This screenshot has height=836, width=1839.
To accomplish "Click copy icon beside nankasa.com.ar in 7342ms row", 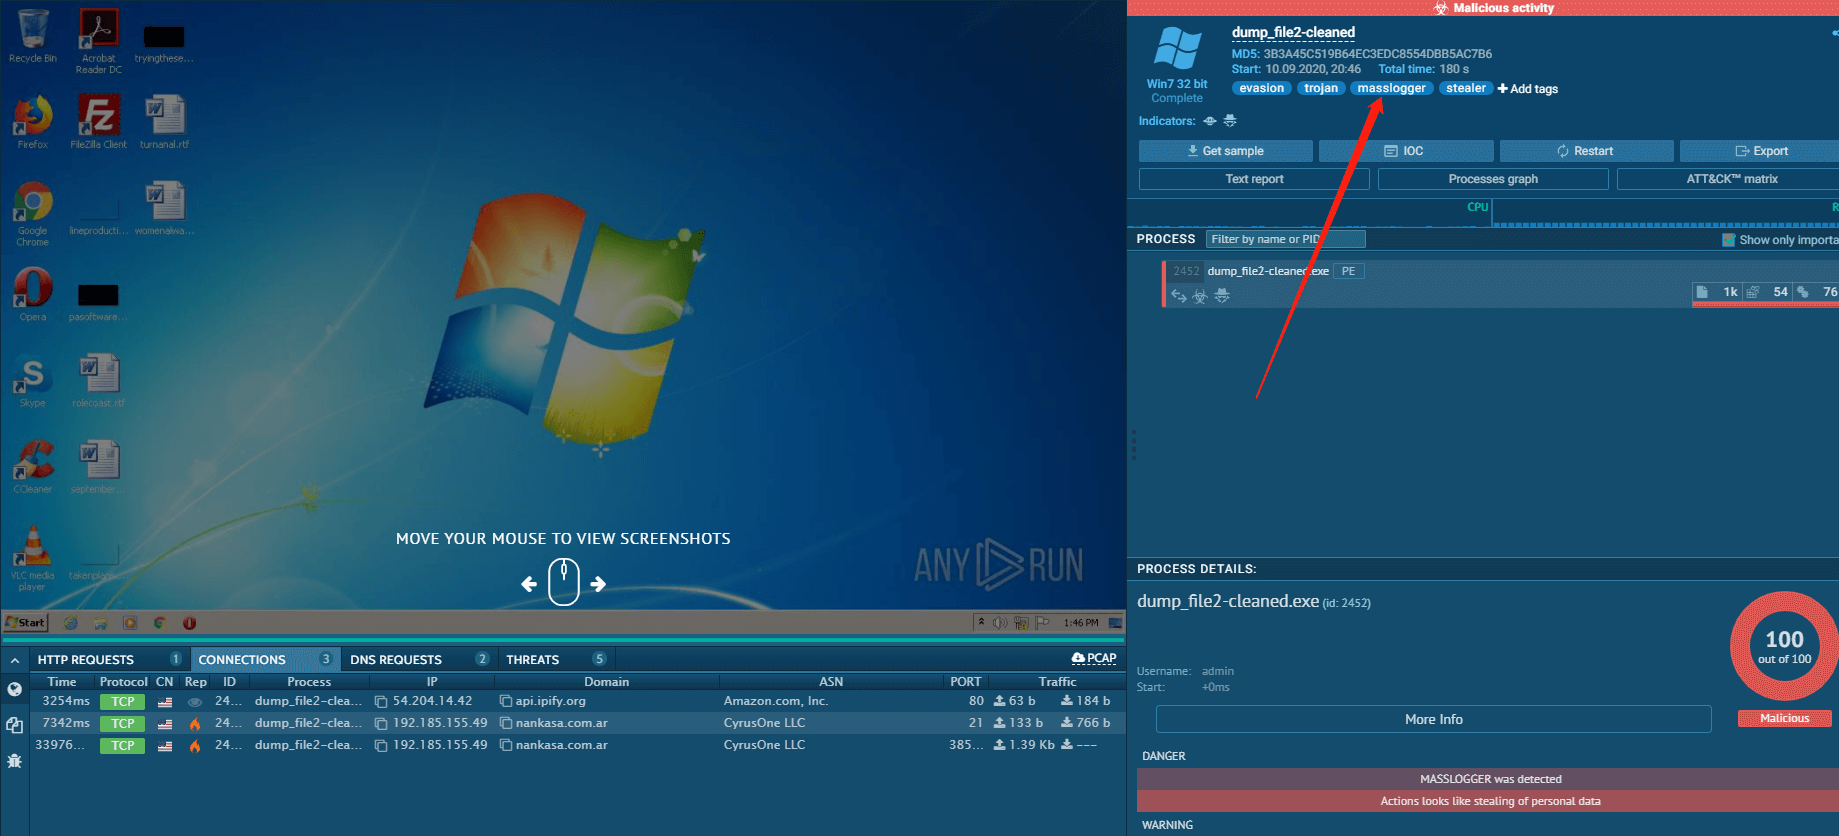I will [506, 724].
